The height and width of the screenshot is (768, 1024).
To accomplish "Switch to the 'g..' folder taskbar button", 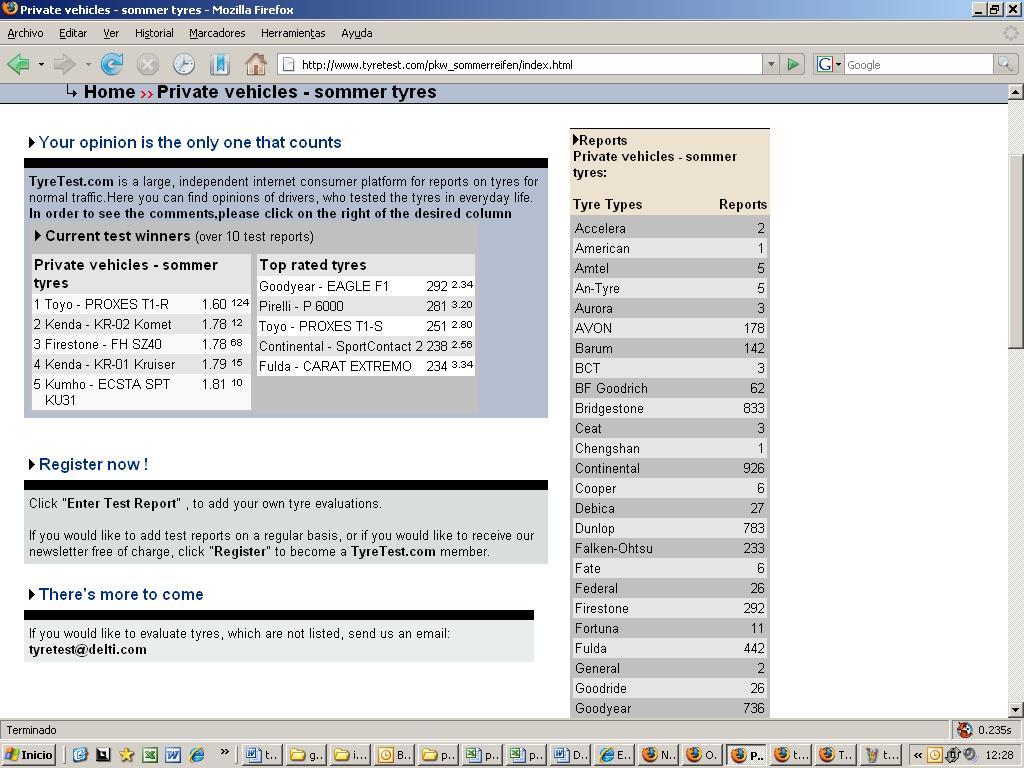I will tap(306, 755).
